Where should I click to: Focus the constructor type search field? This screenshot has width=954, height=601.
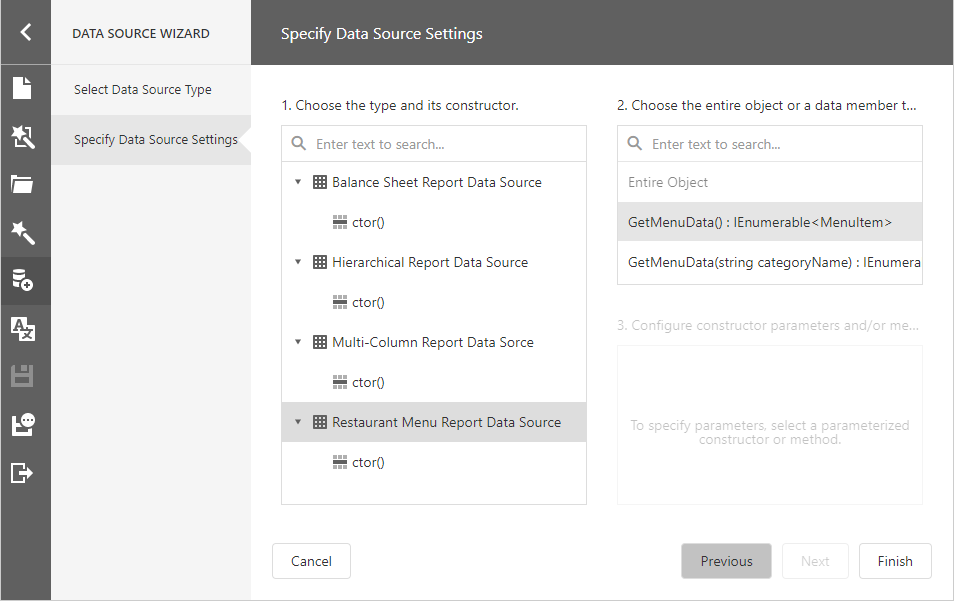tap(445, 144)
